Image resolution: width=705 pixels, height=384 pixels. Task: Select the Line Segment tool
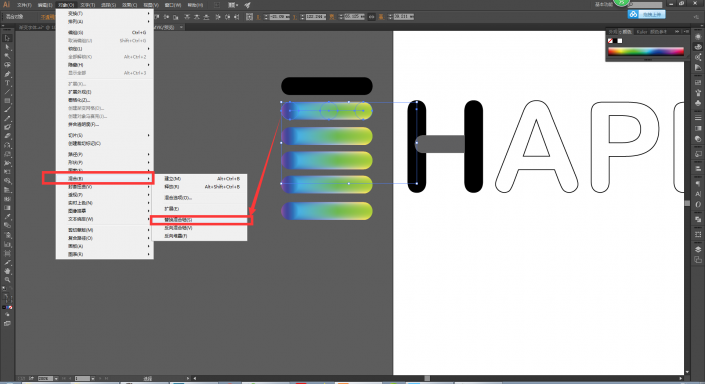[x=7, y=92]
